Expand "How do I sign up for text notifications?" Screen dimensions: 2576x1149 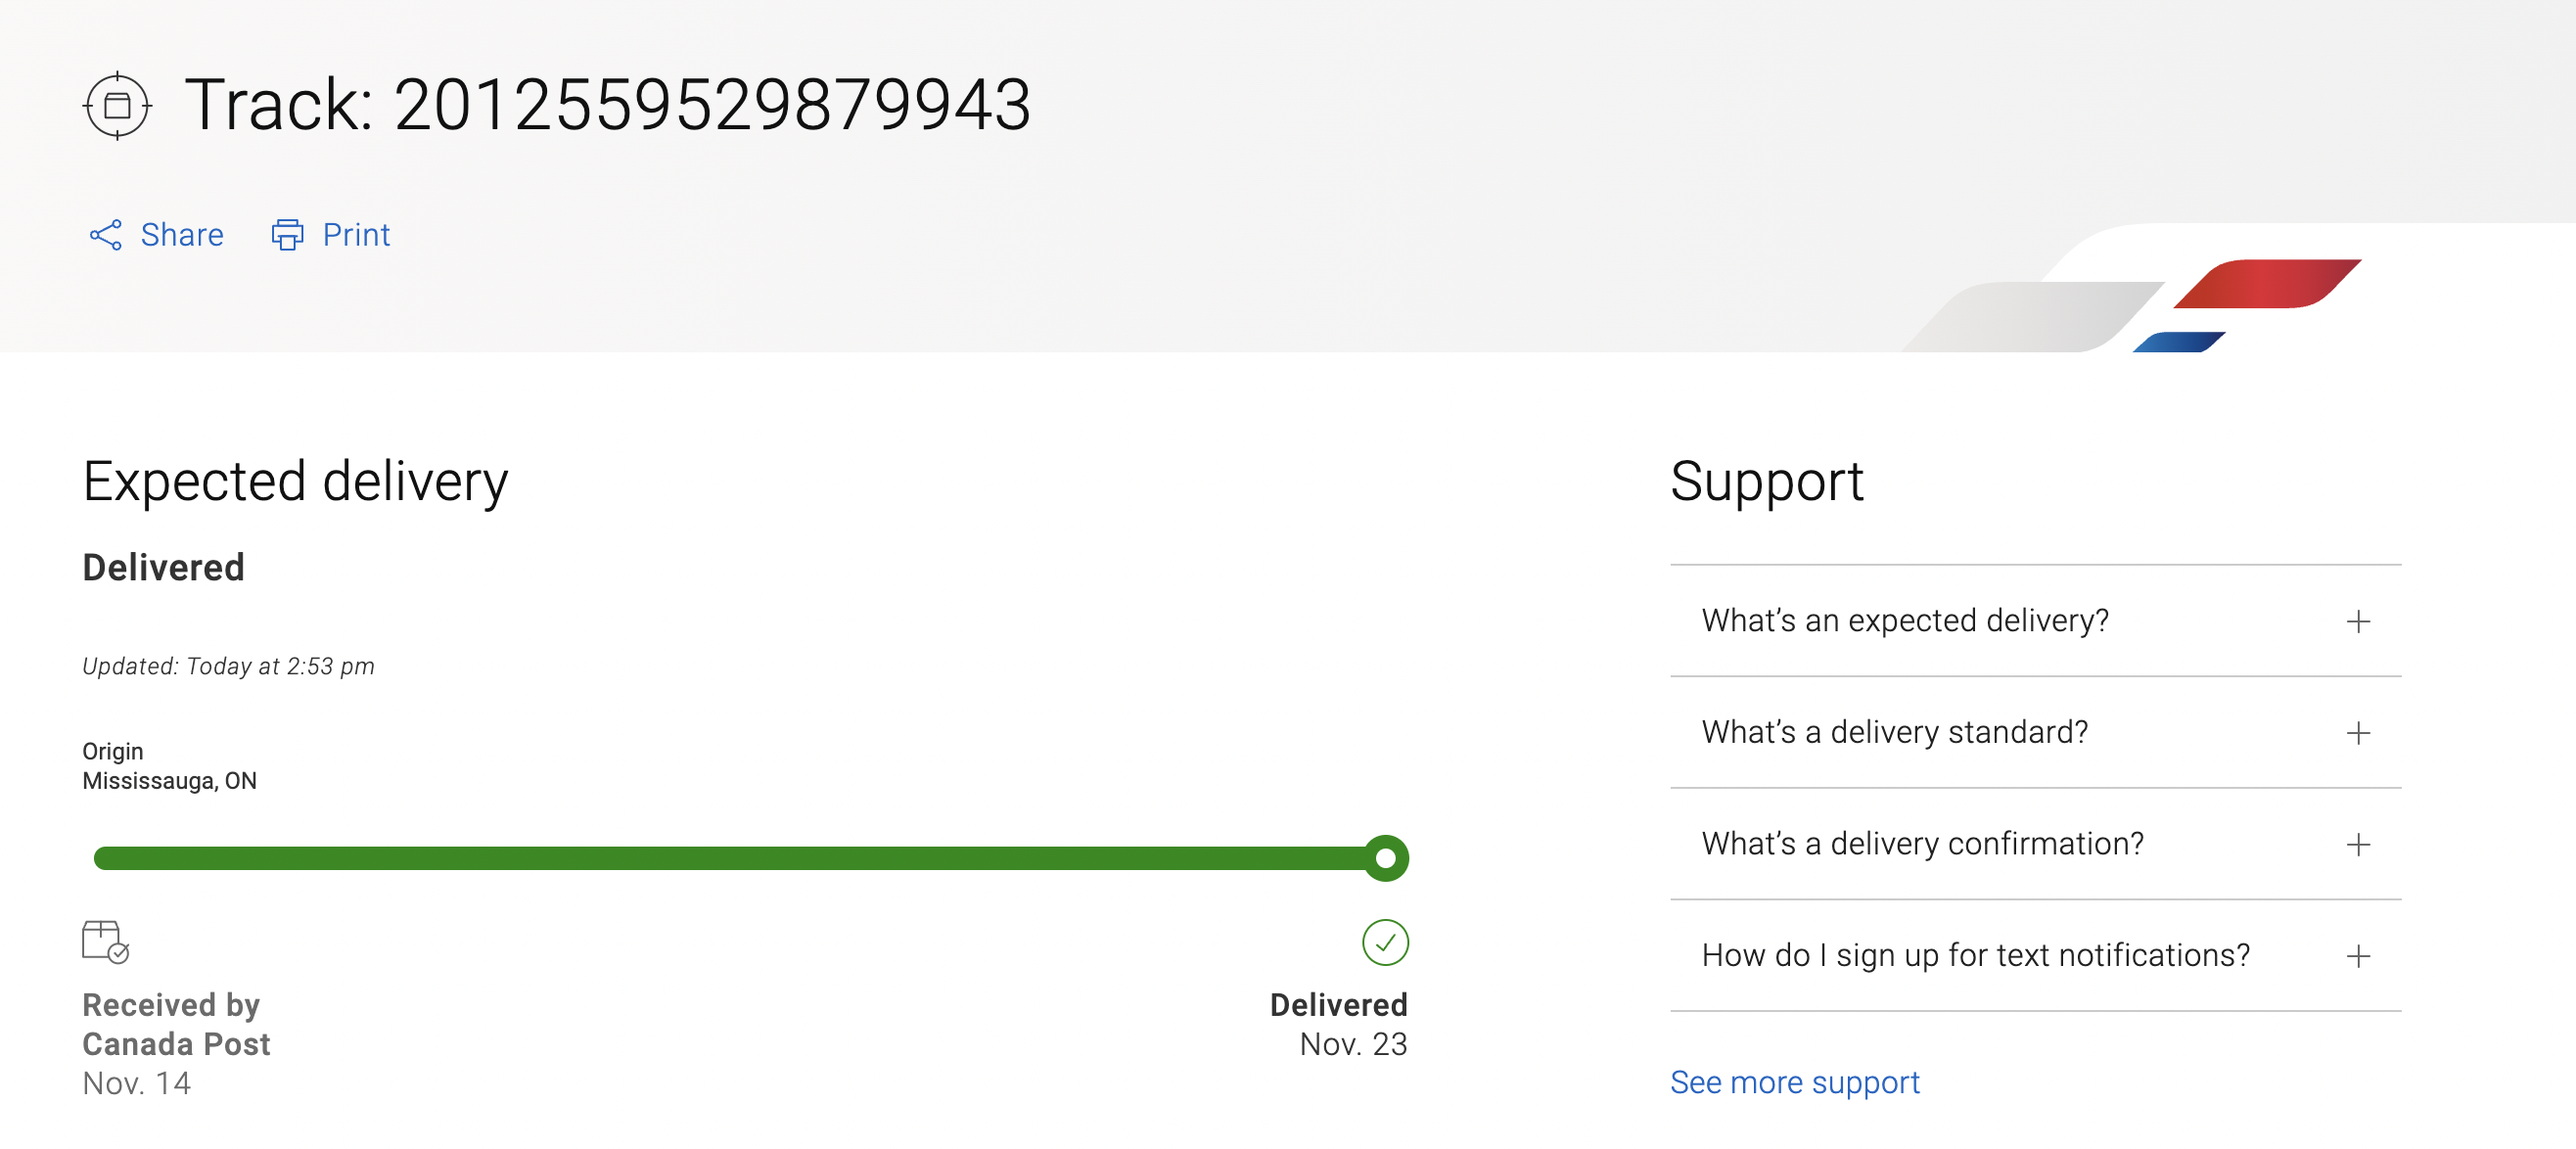pyautogui.click(x=1975, y=956)
